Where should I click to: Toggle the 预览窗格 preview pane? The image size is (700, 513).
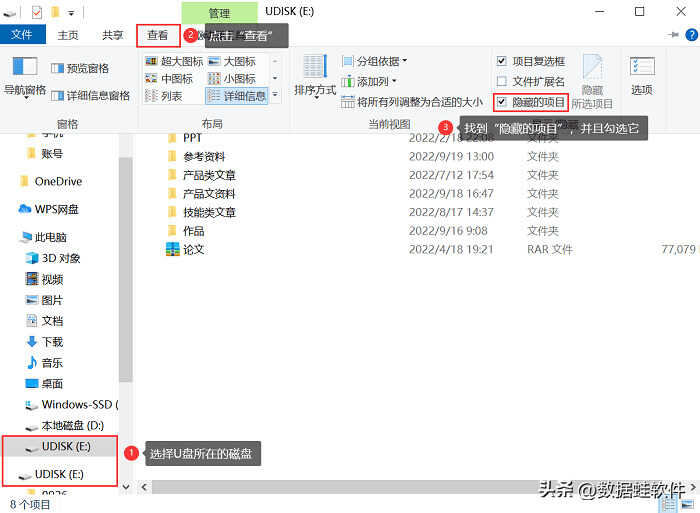click(x=80, y=68)
